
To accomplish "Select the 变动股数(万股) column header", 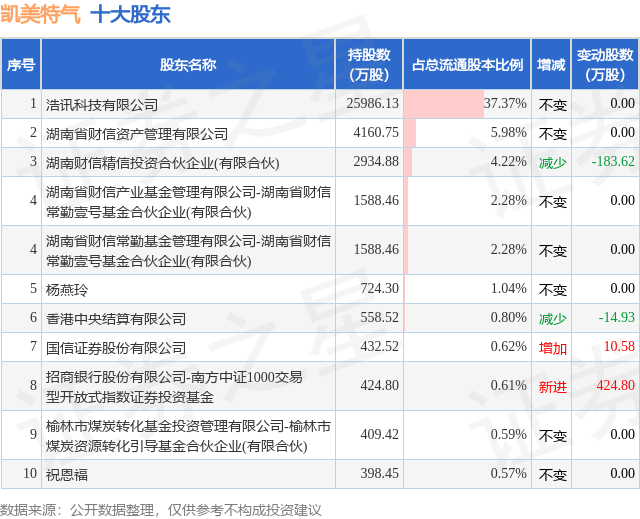I will click(x=605, y=64).
